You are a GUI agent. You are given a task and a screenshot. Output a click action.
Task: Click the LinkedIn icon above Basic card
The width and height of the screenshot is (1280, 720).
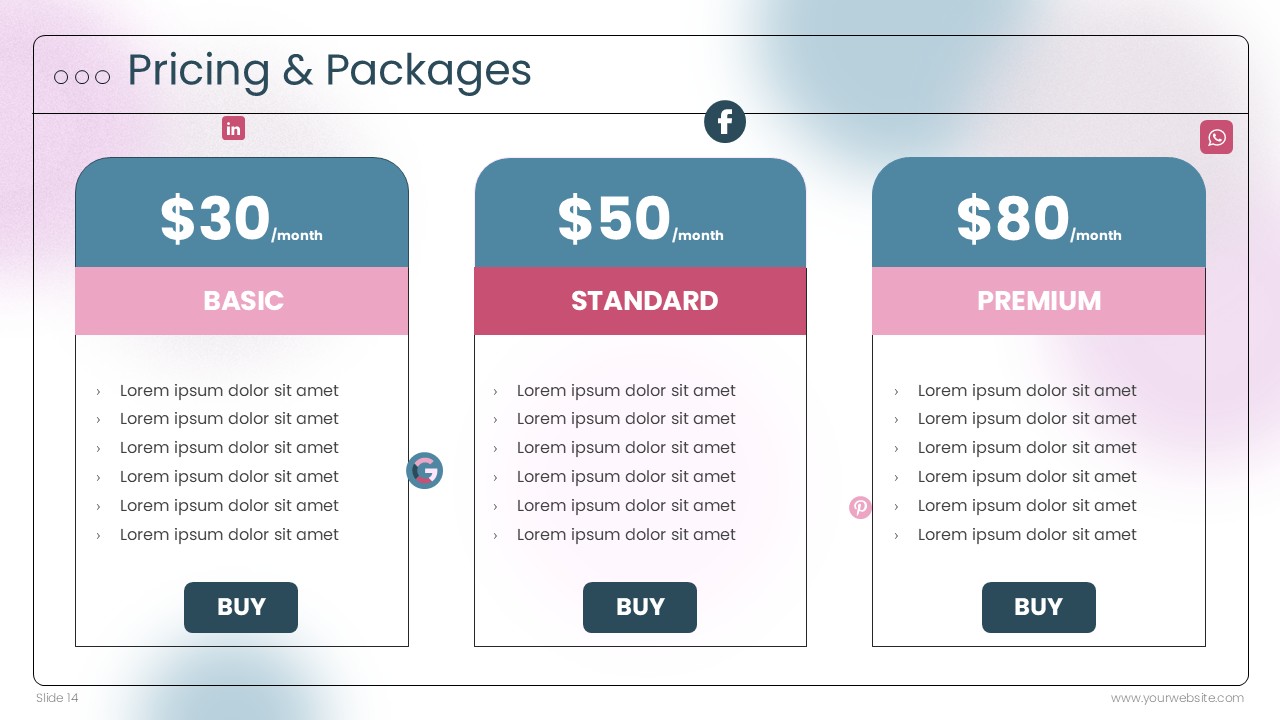pyautogui.click(x=233, y=128)
